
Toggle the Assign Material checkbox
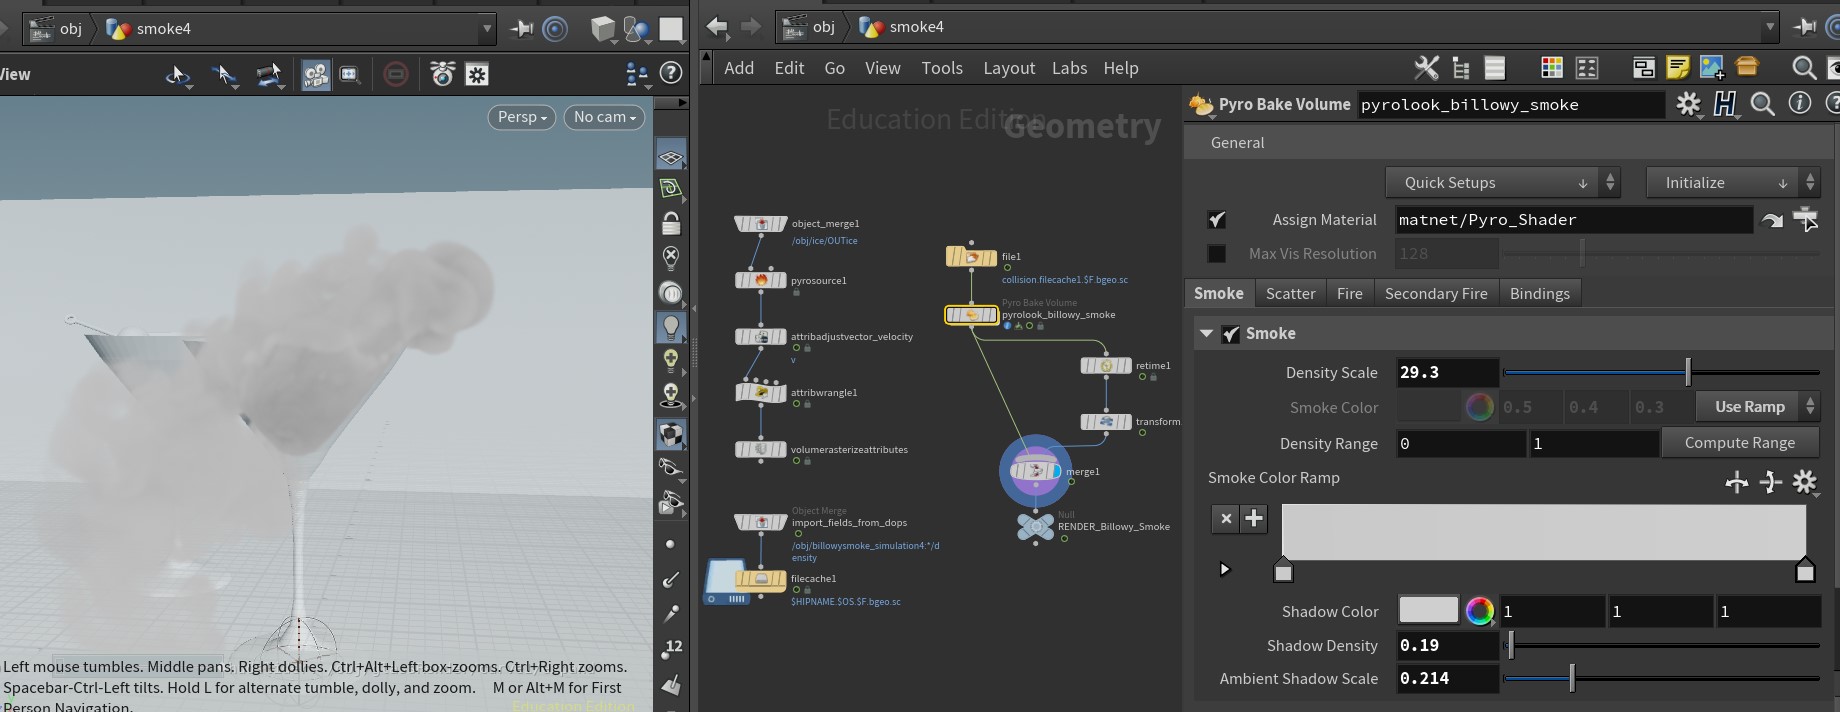(x=1217, y=220)
